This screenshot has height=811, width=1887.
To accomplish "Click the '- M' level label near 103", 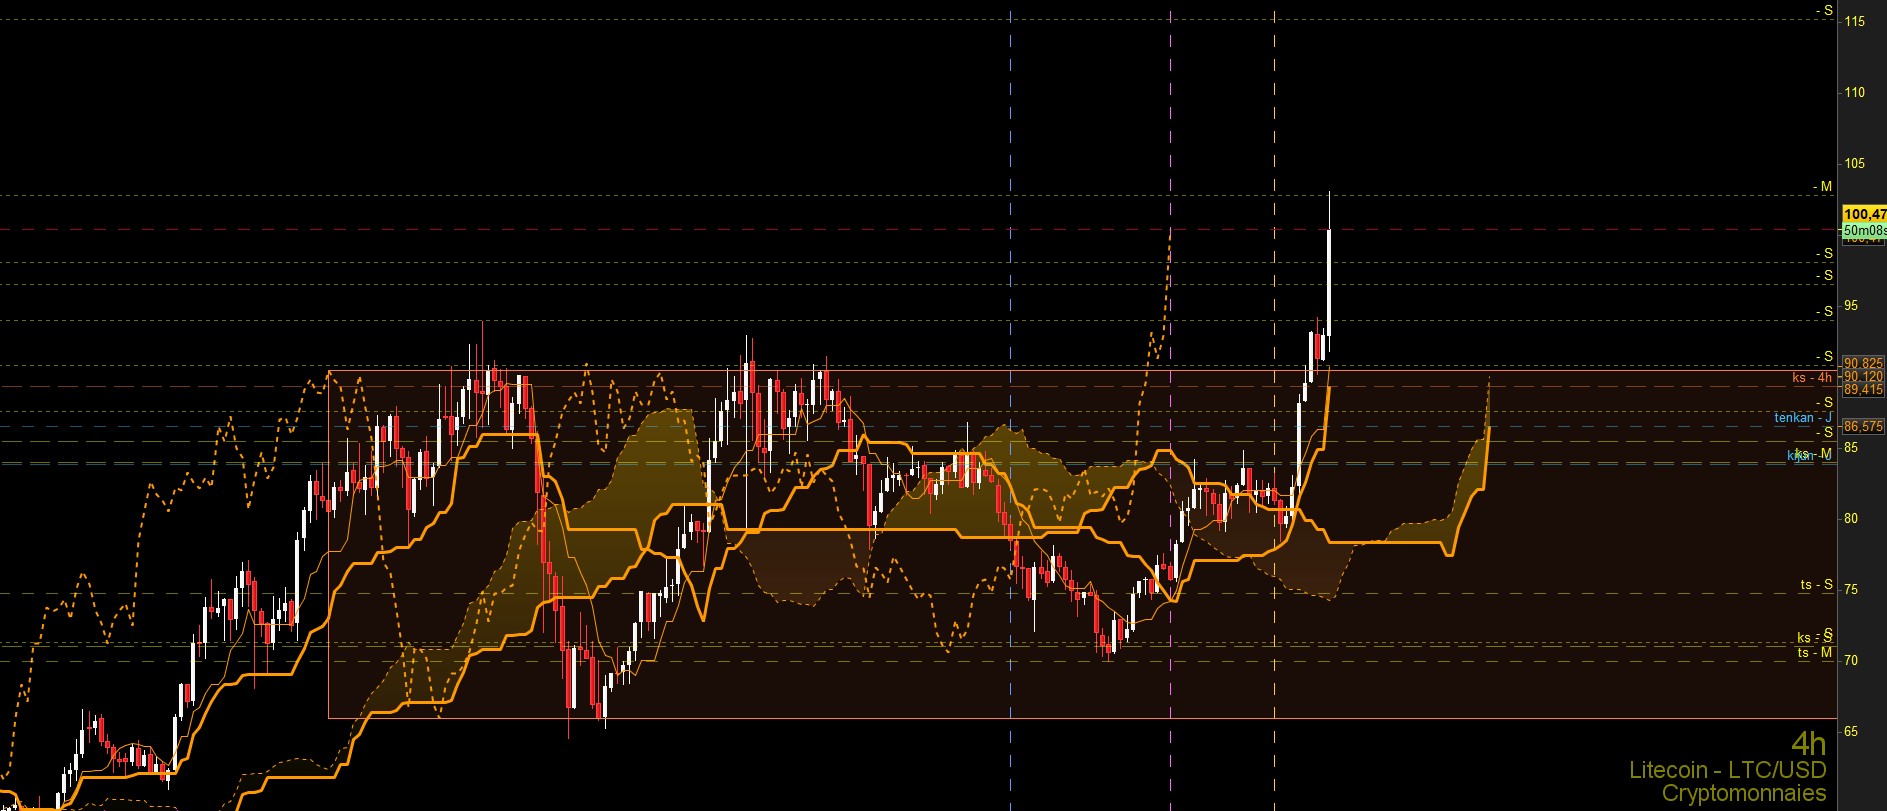I will tap(1822, 186).
